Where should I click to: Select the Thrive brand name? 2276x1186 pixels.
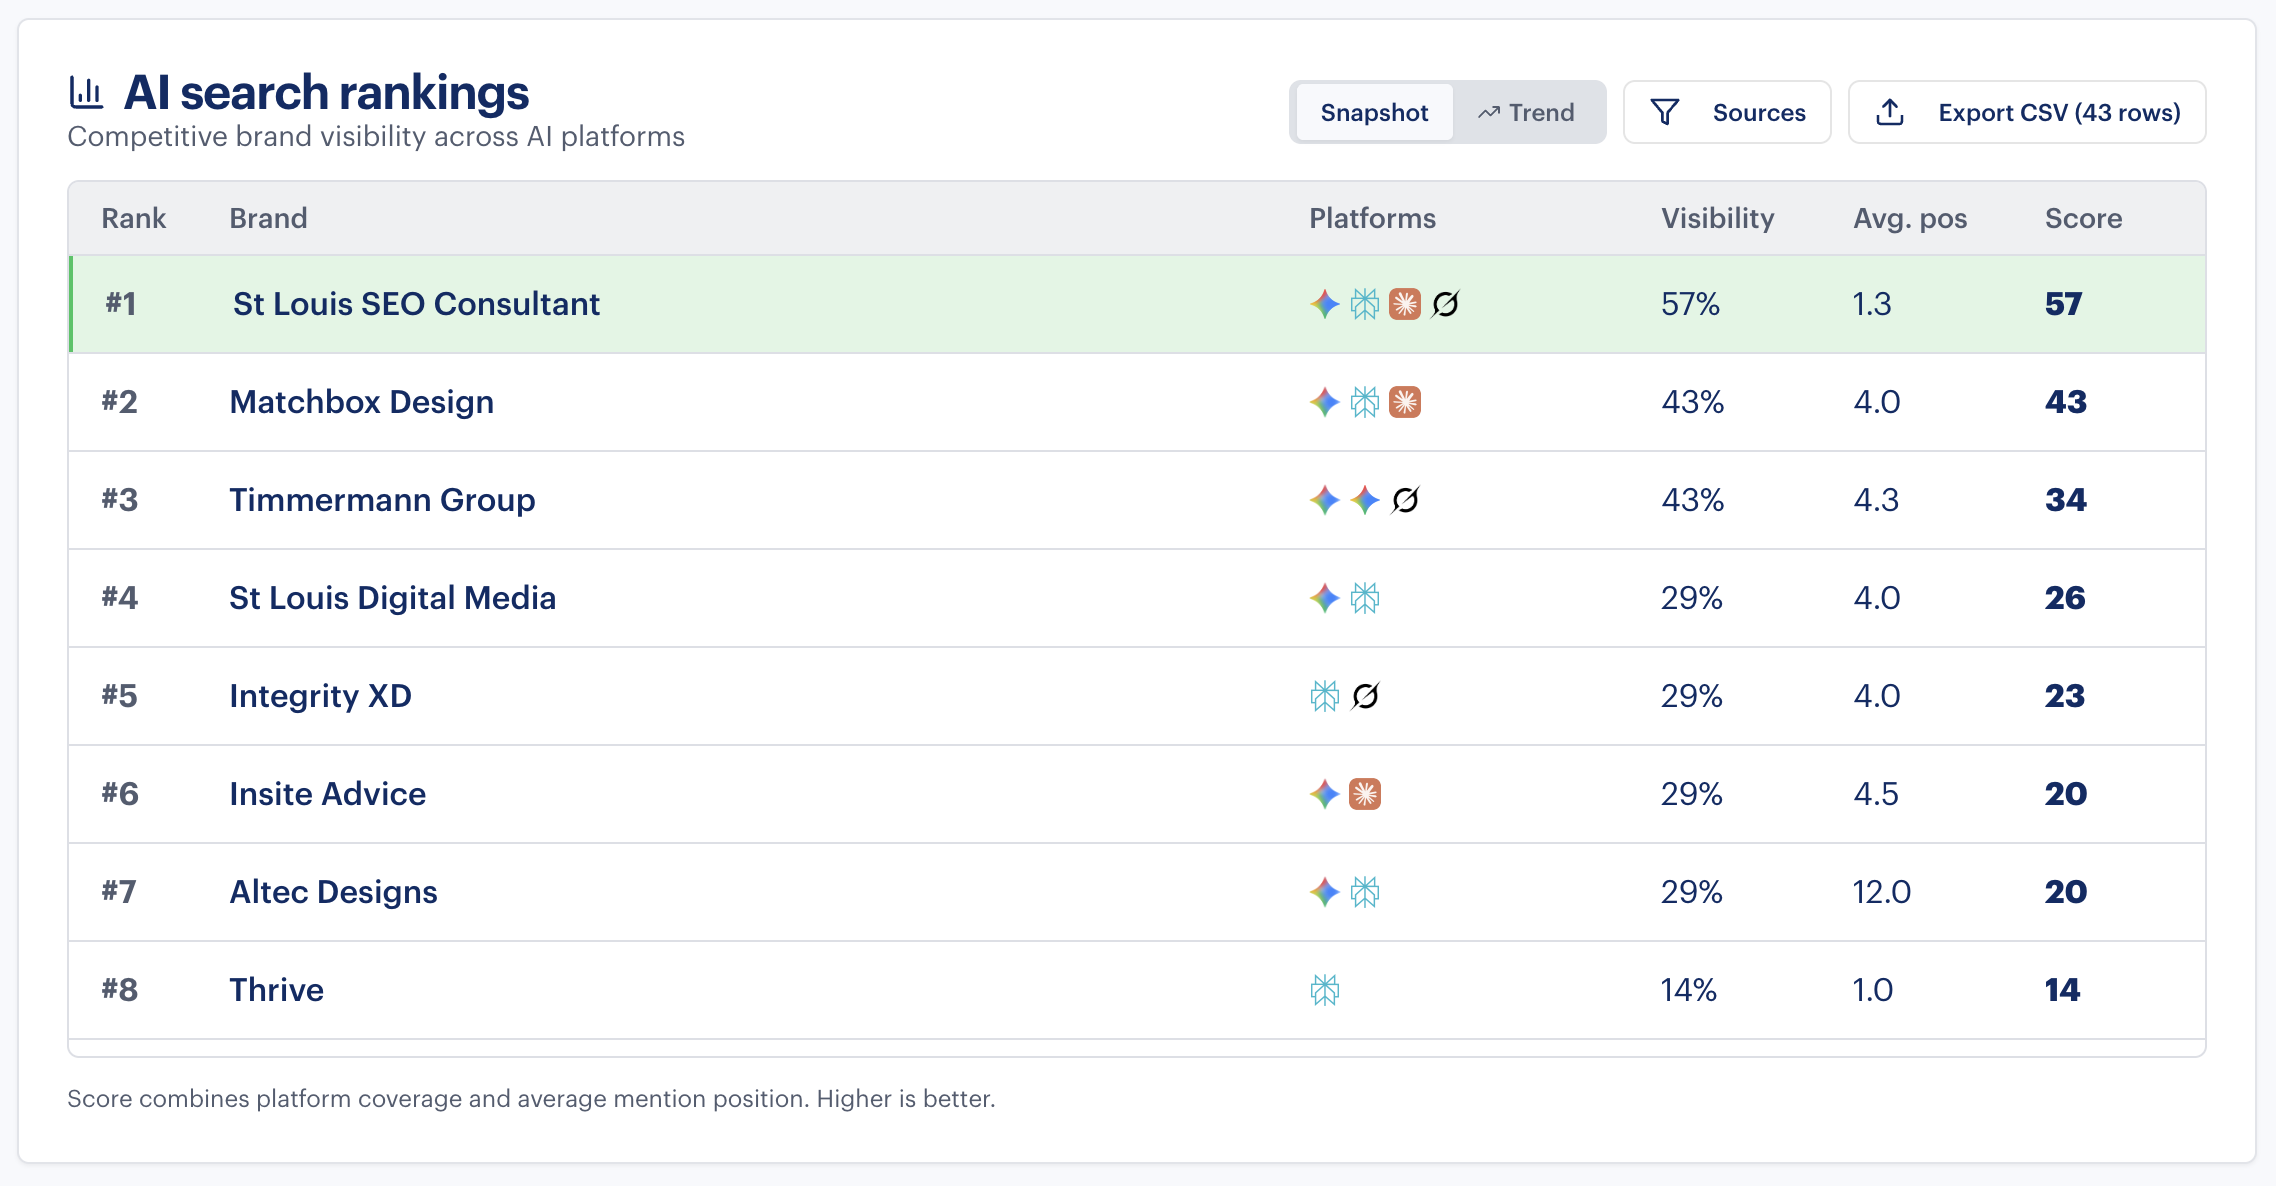pos(276,990)
